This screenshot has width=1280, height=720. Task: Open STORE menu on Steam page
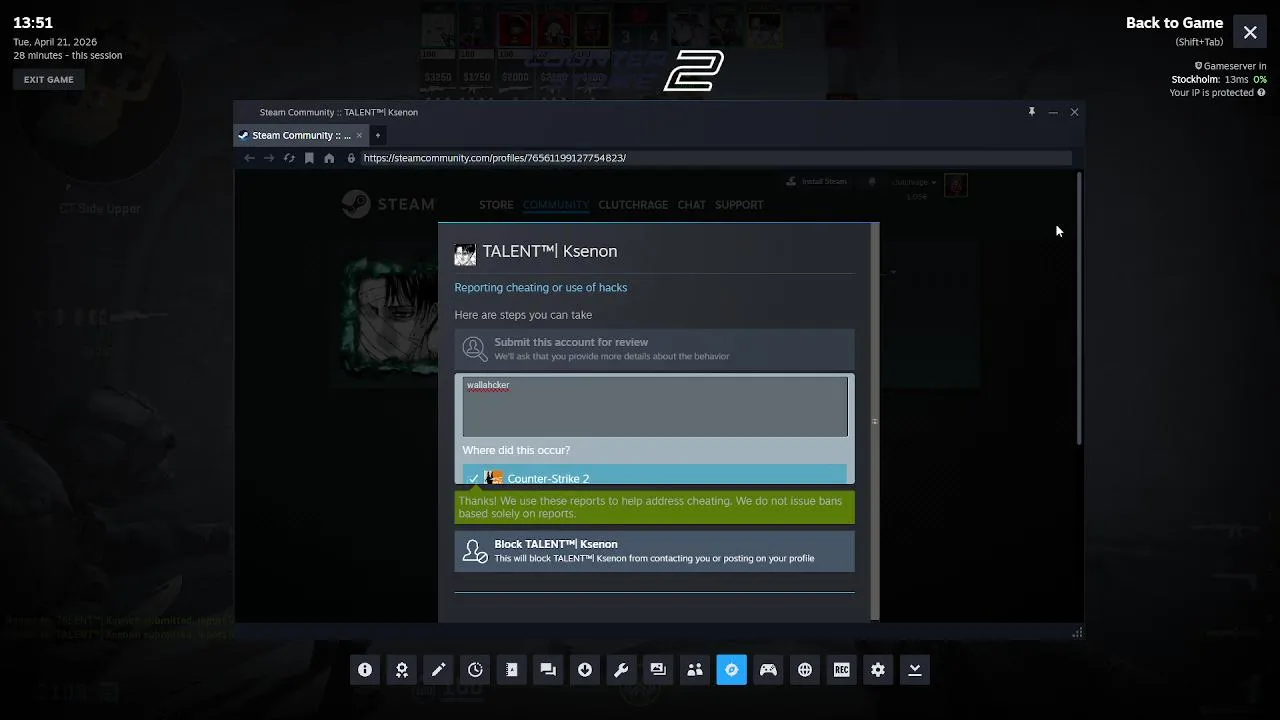[x=496, y=205]
